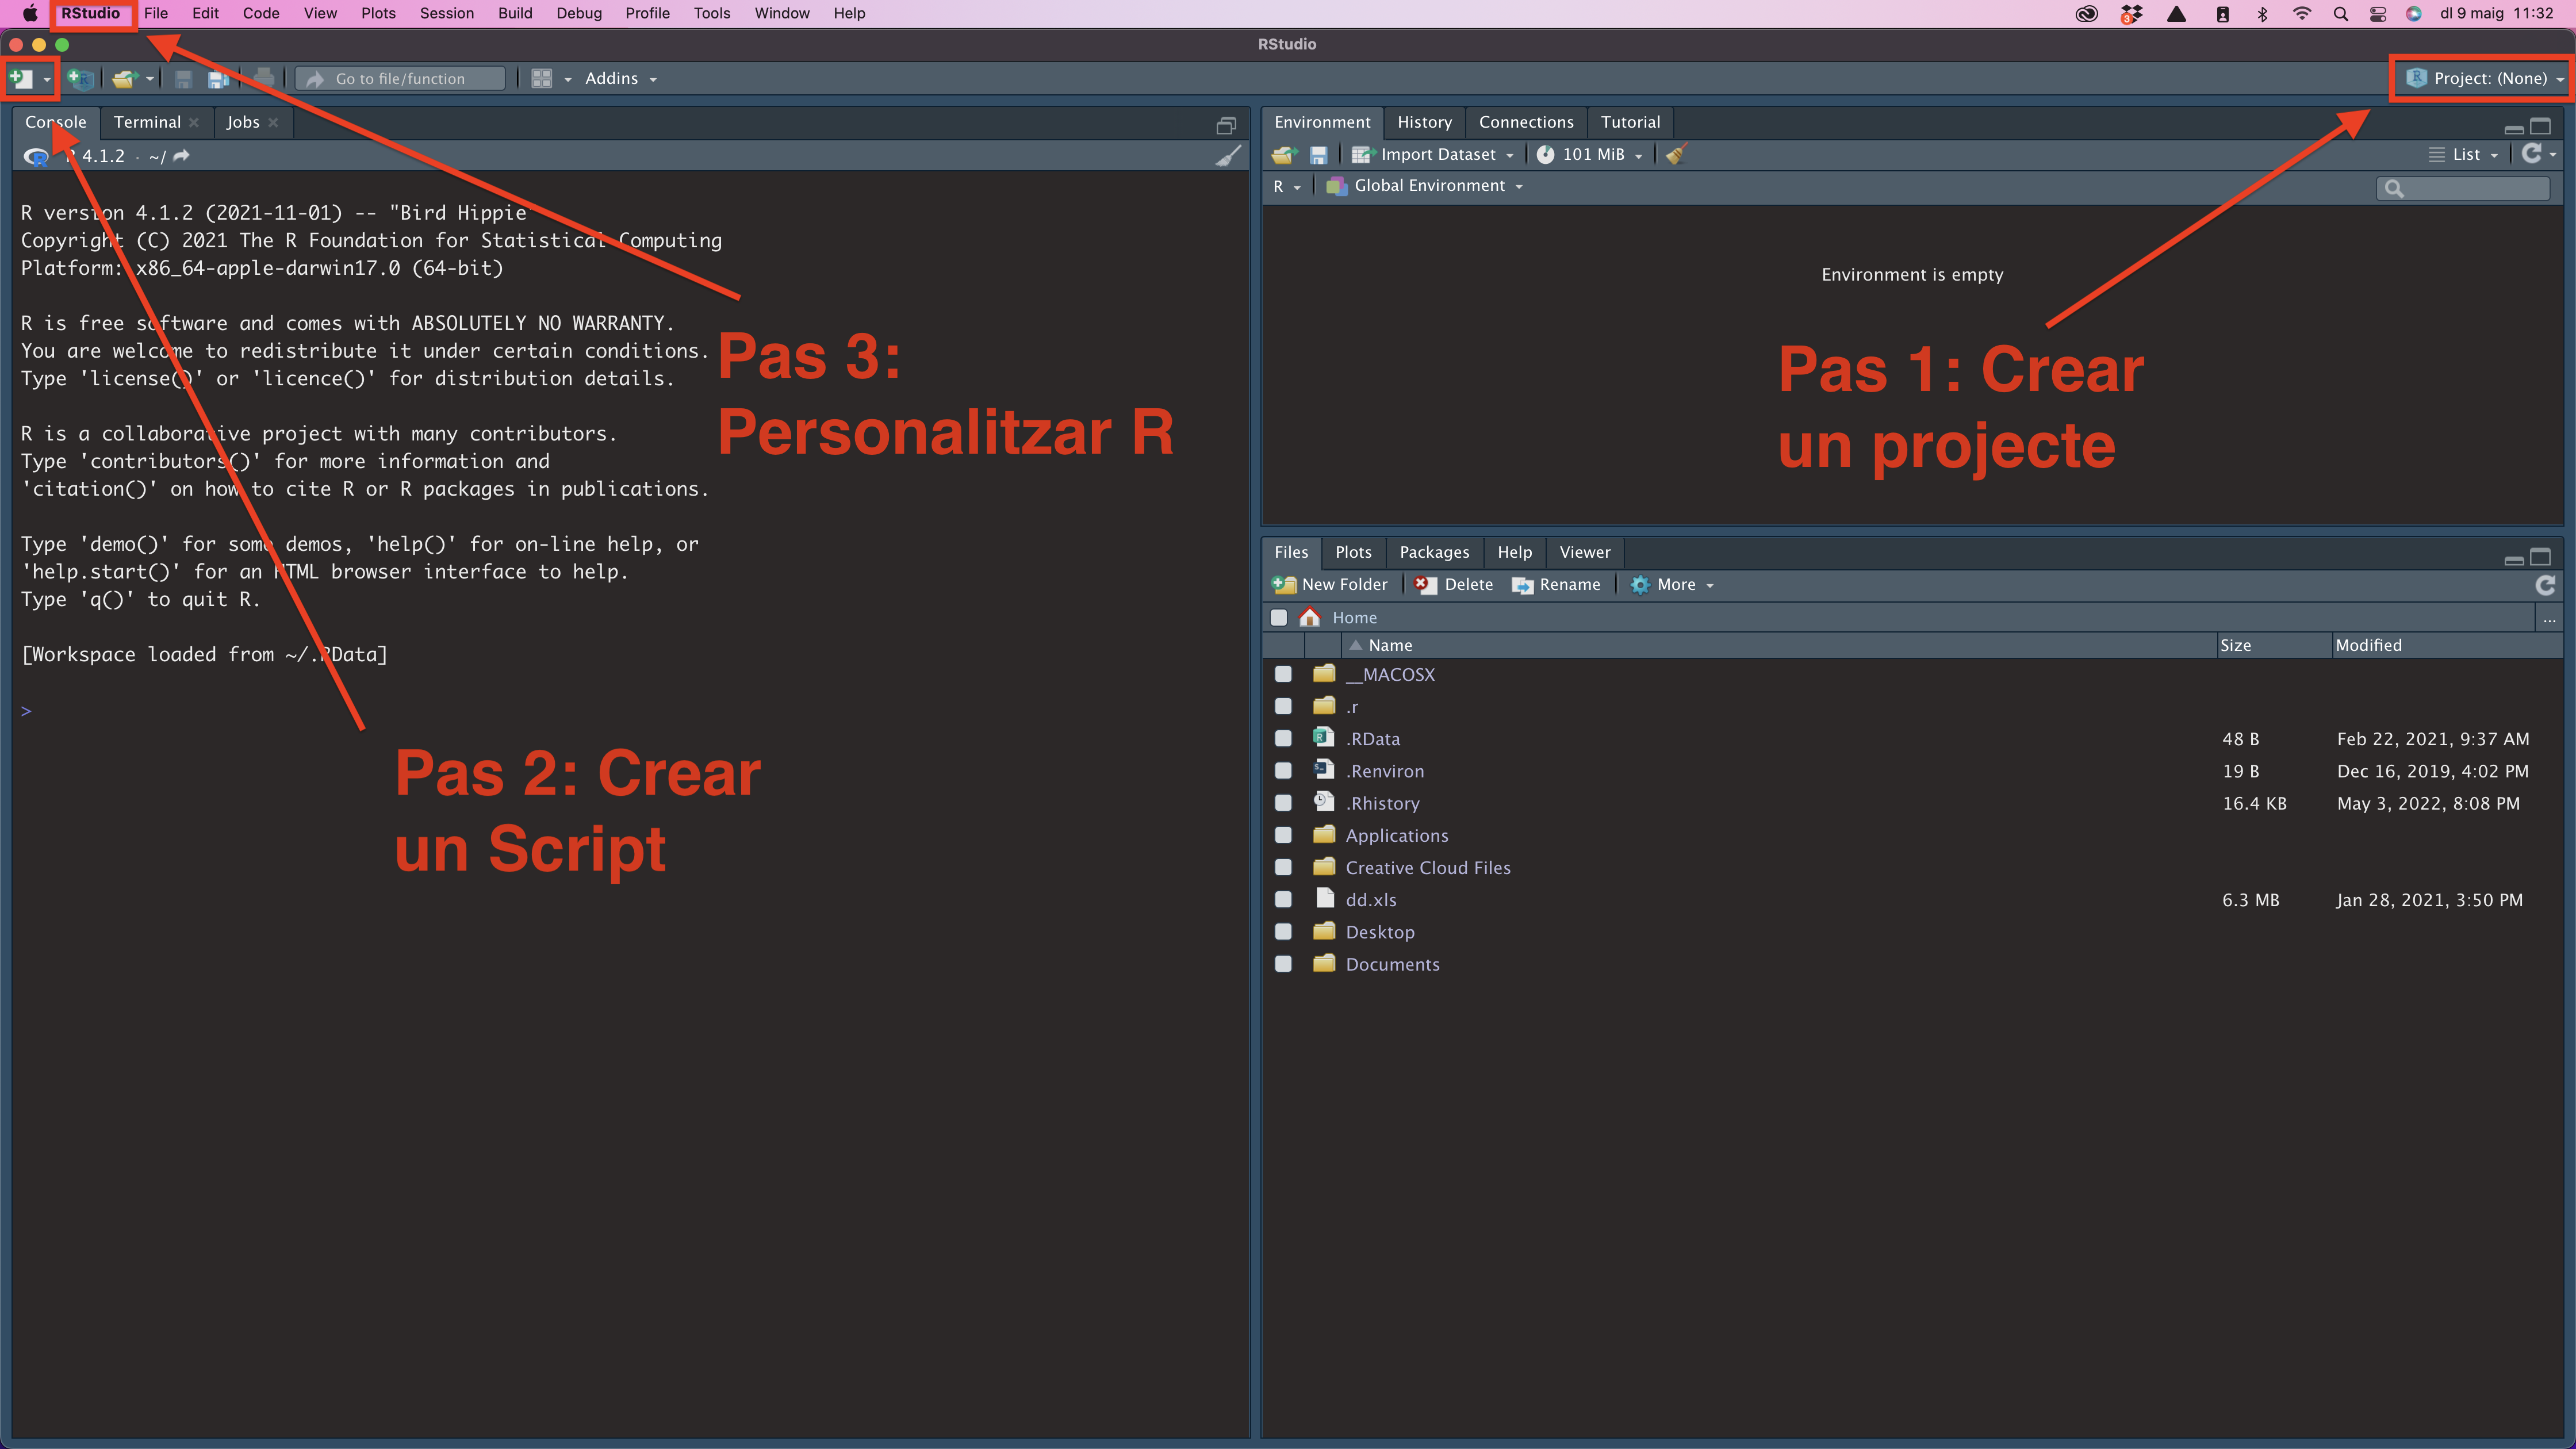Save workspace with Environment floppy icon
Image resolution: width=2576 pixels, height=1449 pixels.
[x=1318, y=155]
